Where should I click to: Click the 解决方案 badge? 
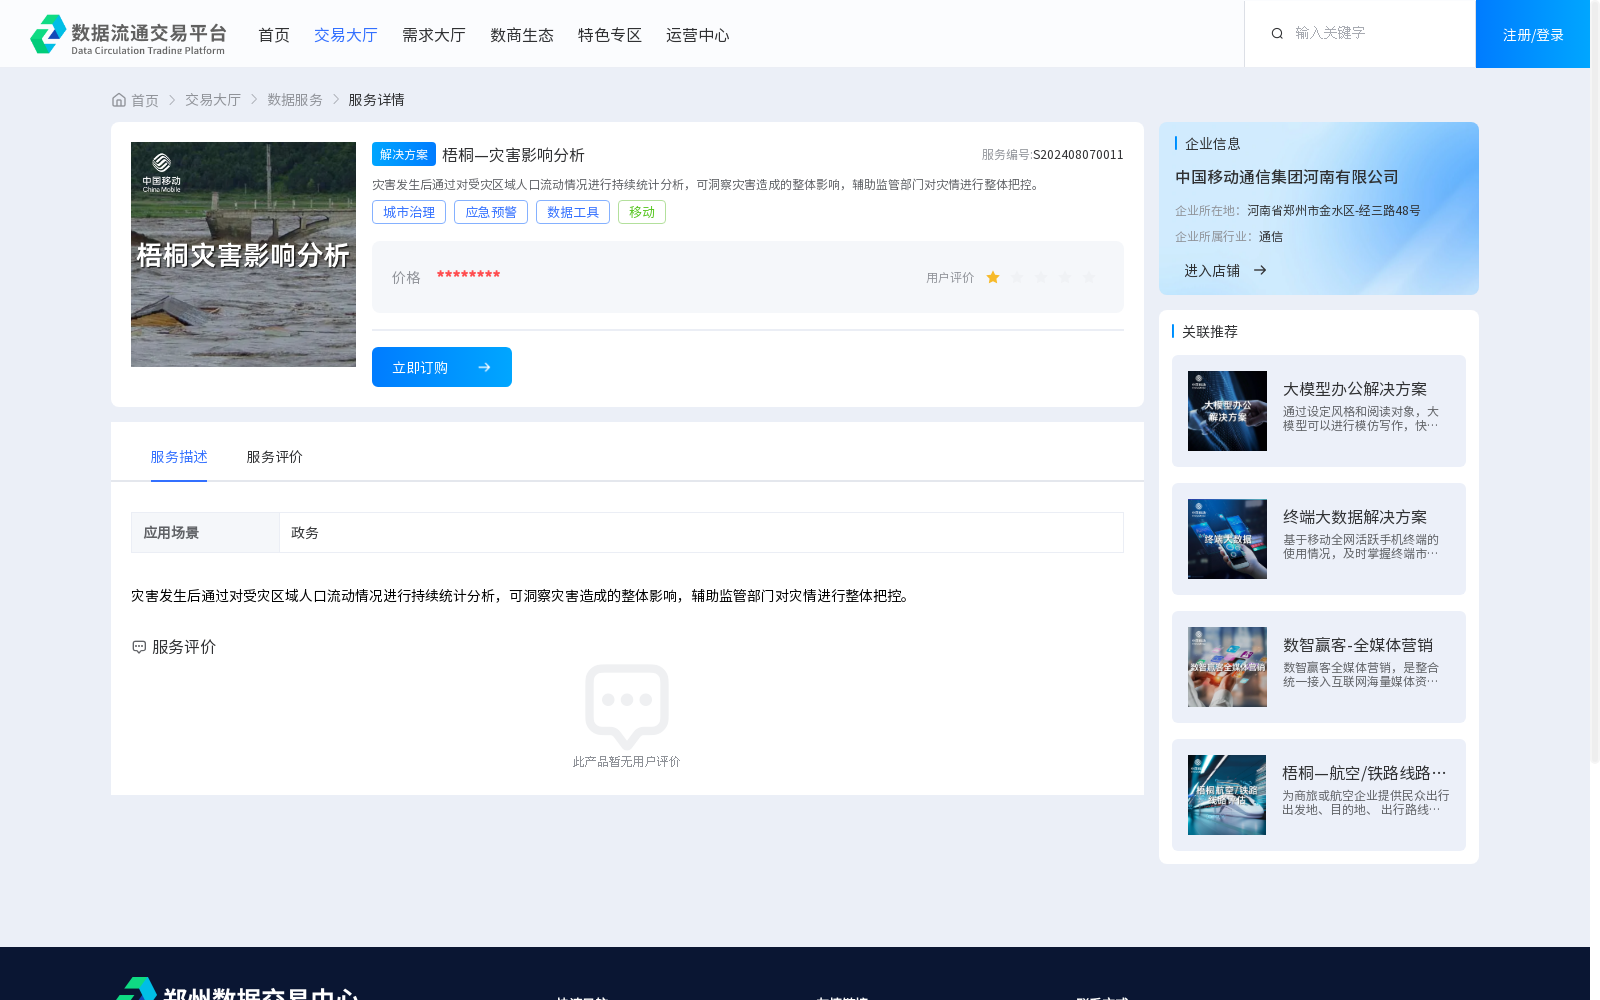tap(404, 154)
